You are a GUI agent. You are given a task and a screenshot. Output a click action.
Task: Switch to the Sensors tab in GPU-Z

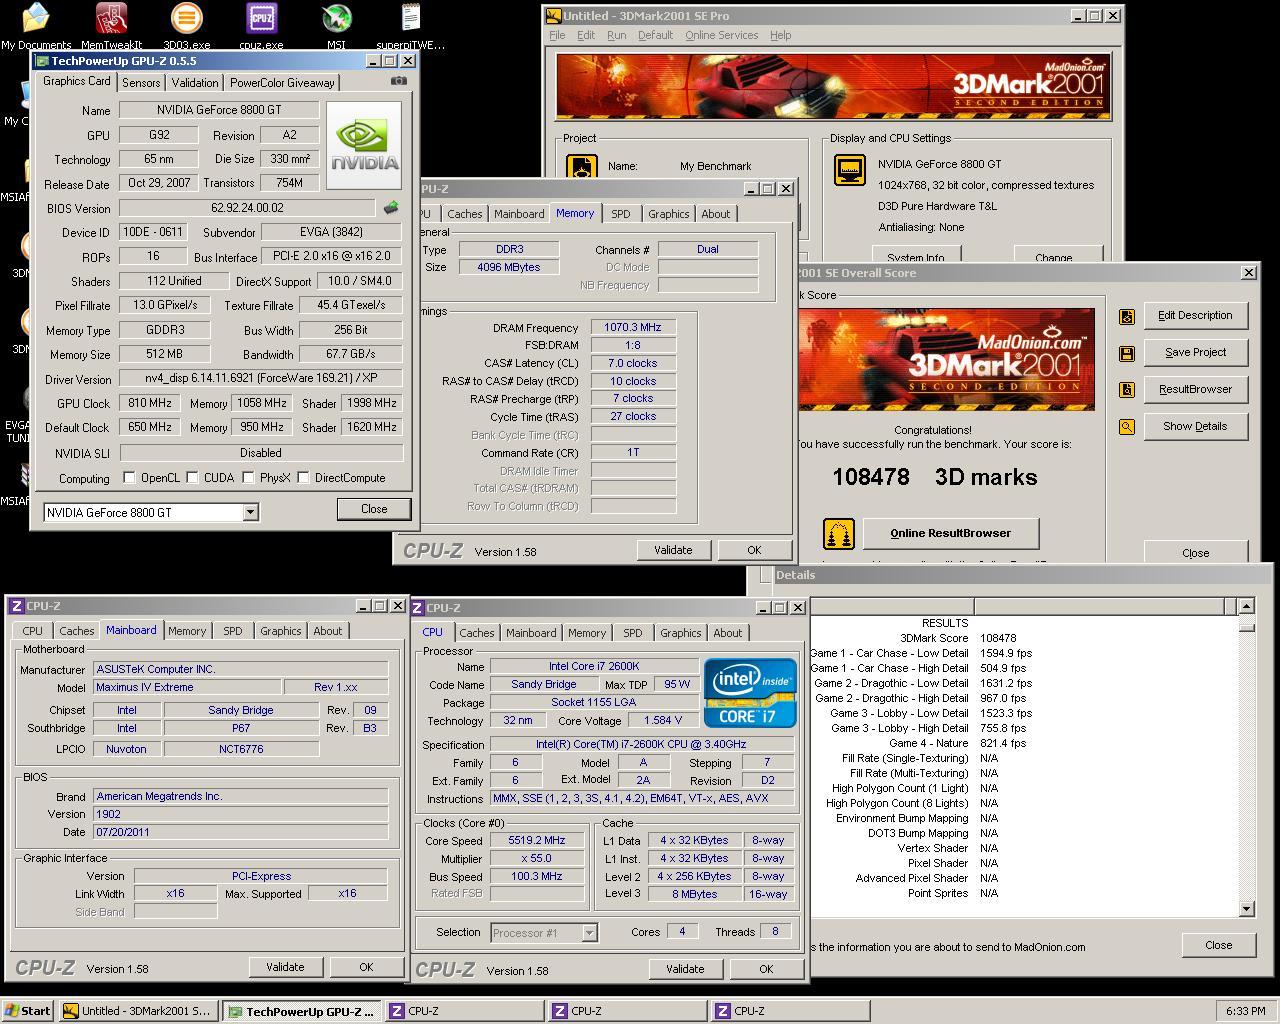click(x=141, y=83)
